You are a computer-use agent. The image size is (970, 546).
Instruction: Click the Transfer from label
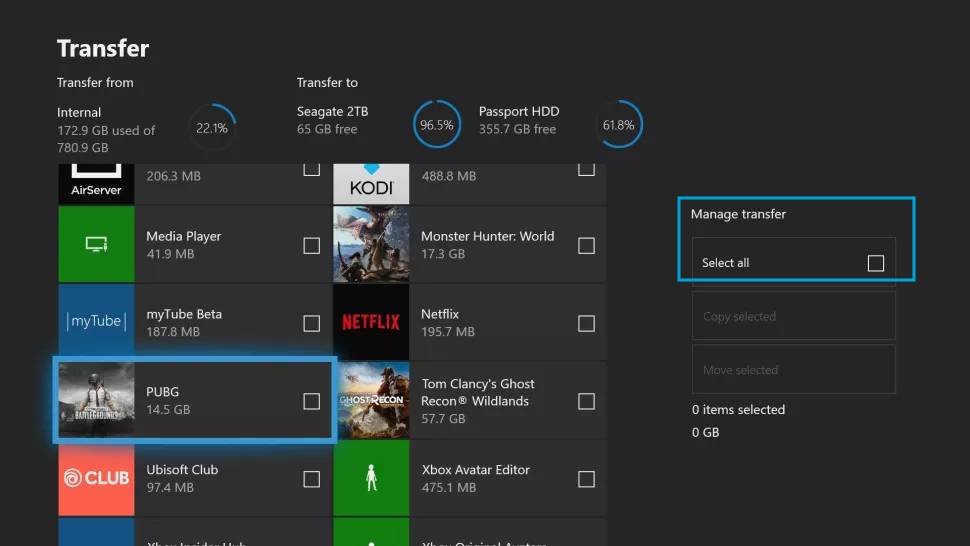point(95,82)
